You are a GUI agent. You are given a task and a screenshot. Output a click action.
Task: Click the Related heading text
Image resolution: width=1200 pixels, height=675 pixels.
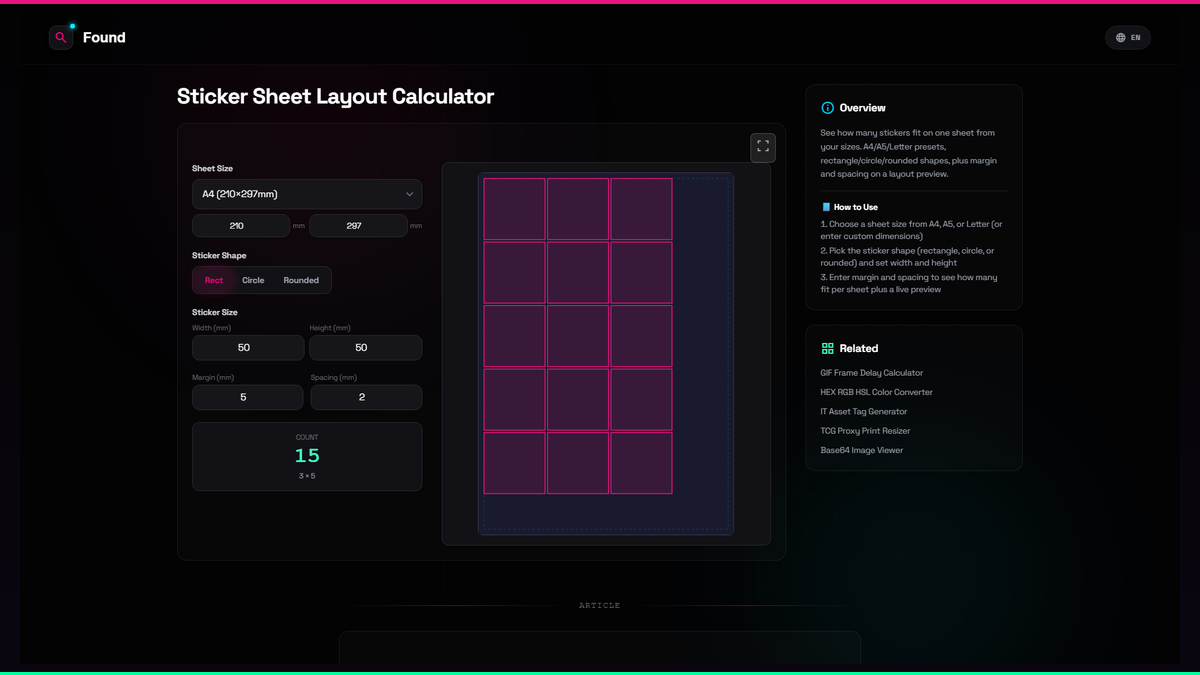click(x=859, y=349)
